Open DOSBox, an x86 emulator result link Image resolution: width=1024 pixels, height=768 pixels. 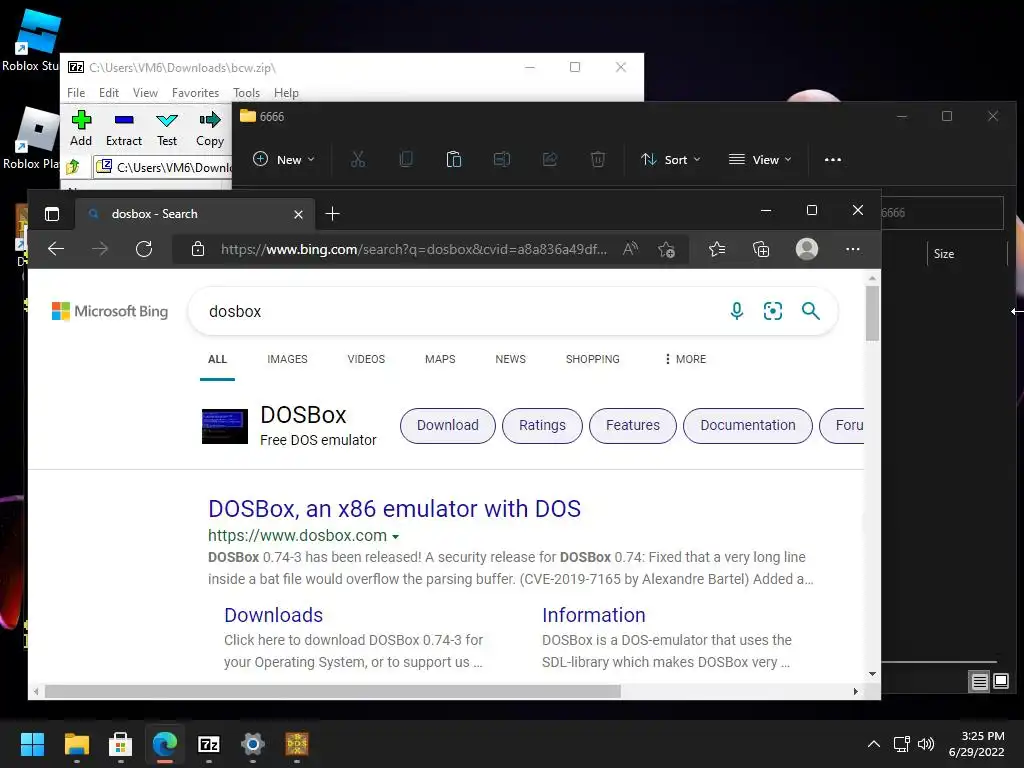(394, 509)
